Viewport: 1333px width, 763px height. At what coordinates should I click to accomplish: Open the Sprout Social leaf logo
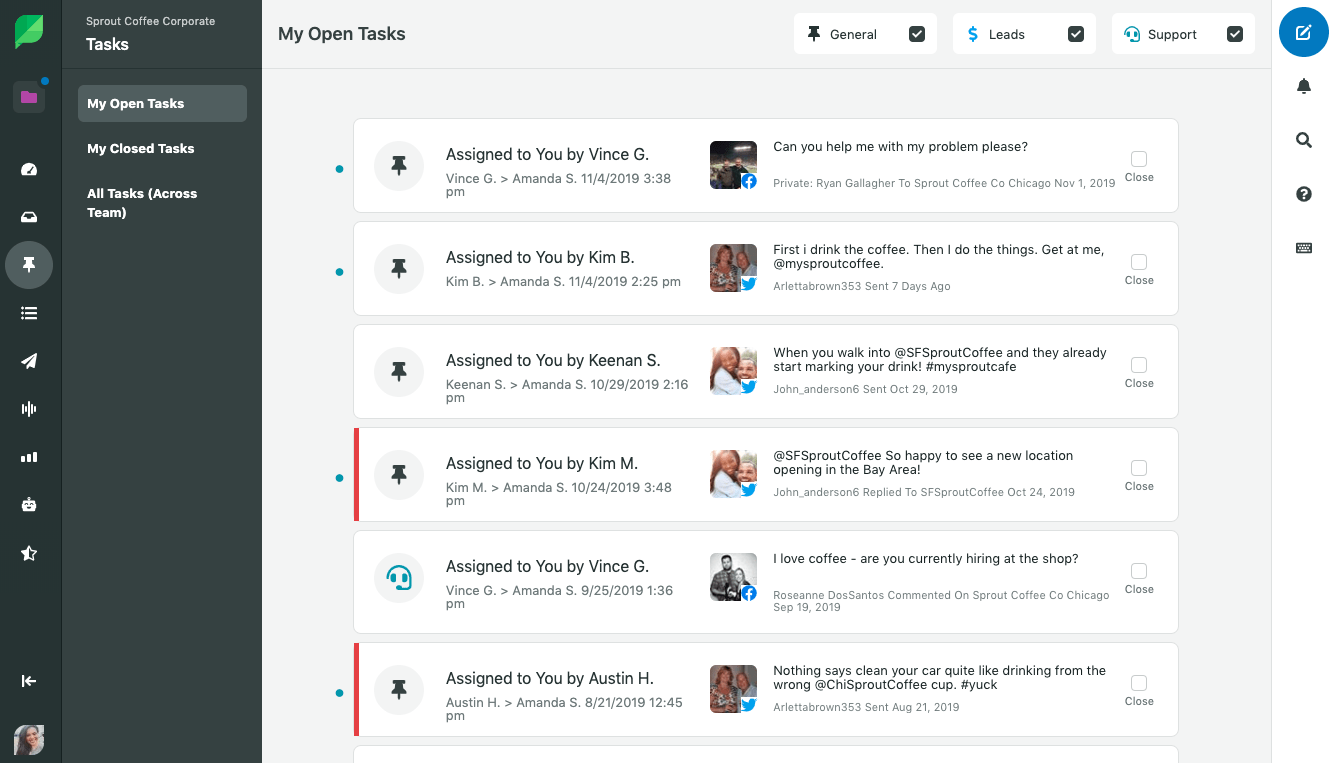(29, 32)
